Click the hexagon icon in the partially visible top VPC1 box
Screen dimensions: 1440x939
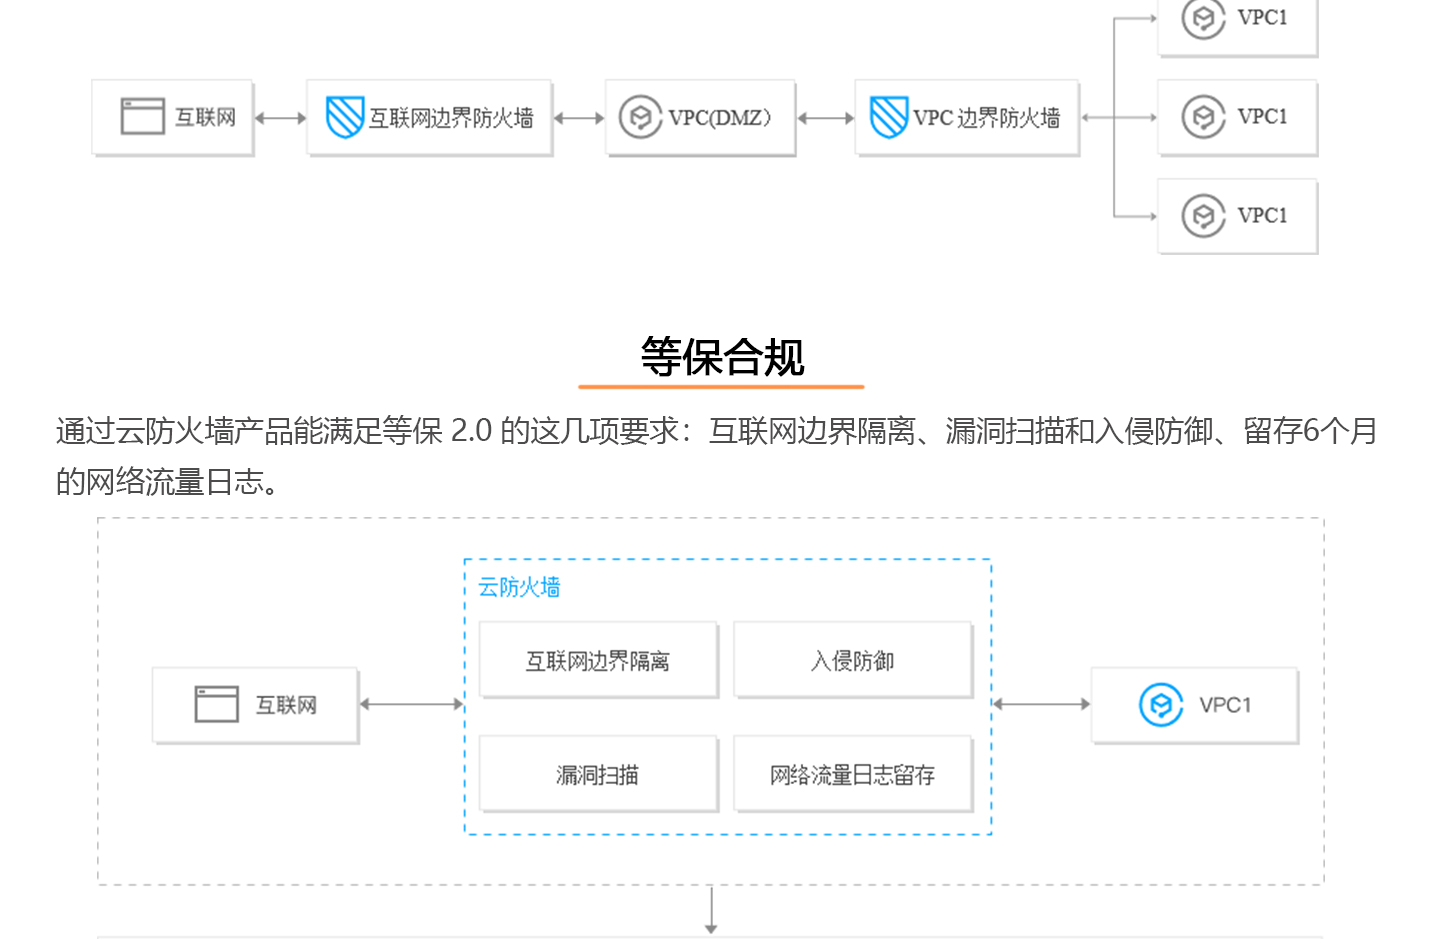click(x=1203, y=18)
